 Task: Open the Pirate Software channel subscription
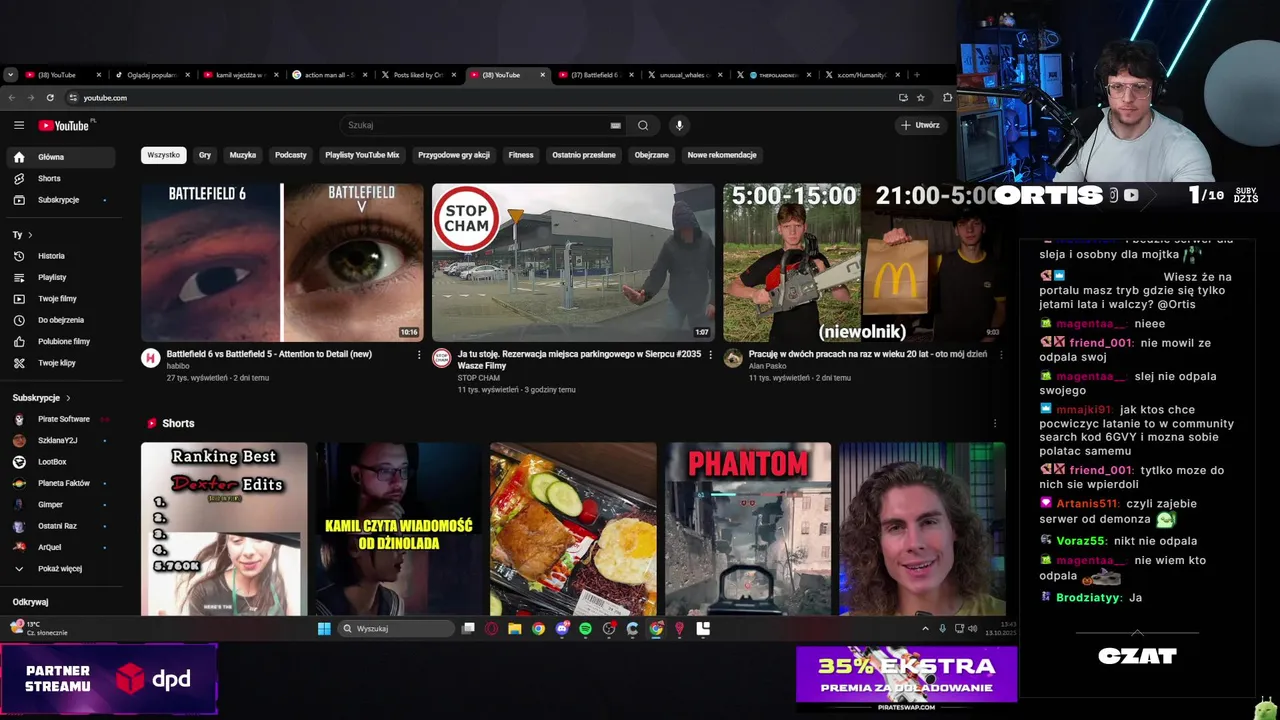click(x=62, y=419)
